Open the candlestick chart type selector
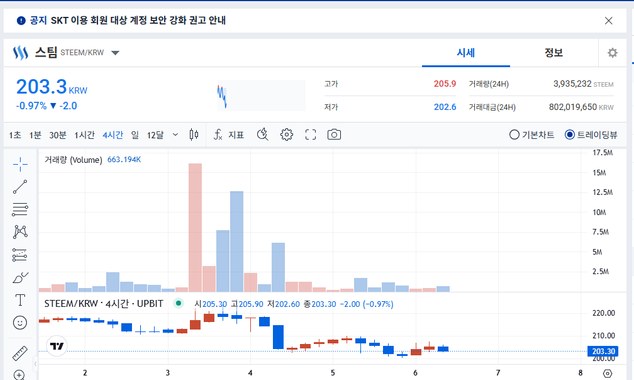This screenshot has height=380, width=634. pos(194,135)
